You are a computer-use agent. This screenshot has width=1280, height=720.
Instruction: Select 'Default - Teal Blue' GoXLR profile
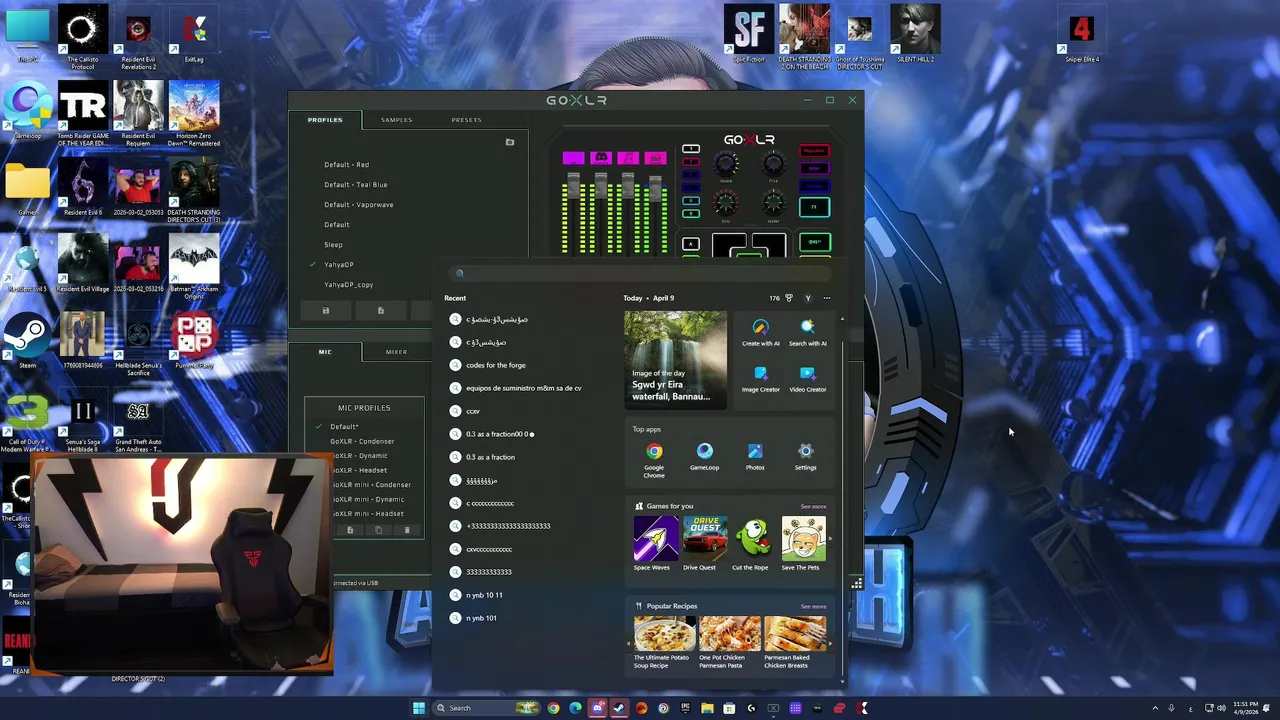point(355,185)
